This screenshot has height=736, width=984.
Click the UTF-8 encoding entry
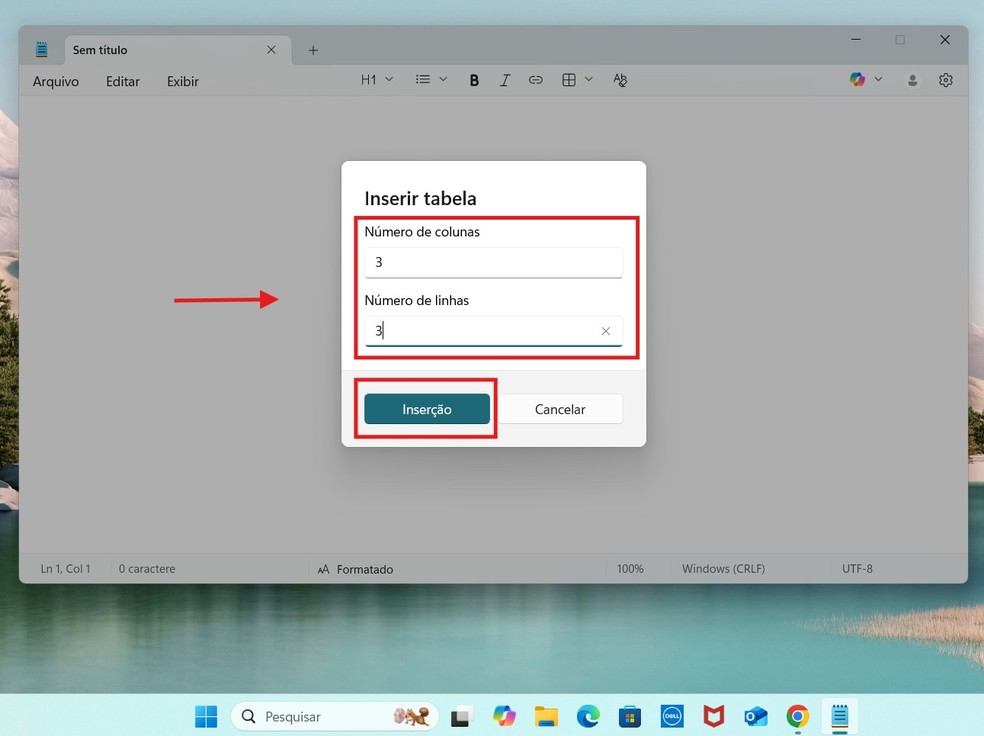[857, 568]
